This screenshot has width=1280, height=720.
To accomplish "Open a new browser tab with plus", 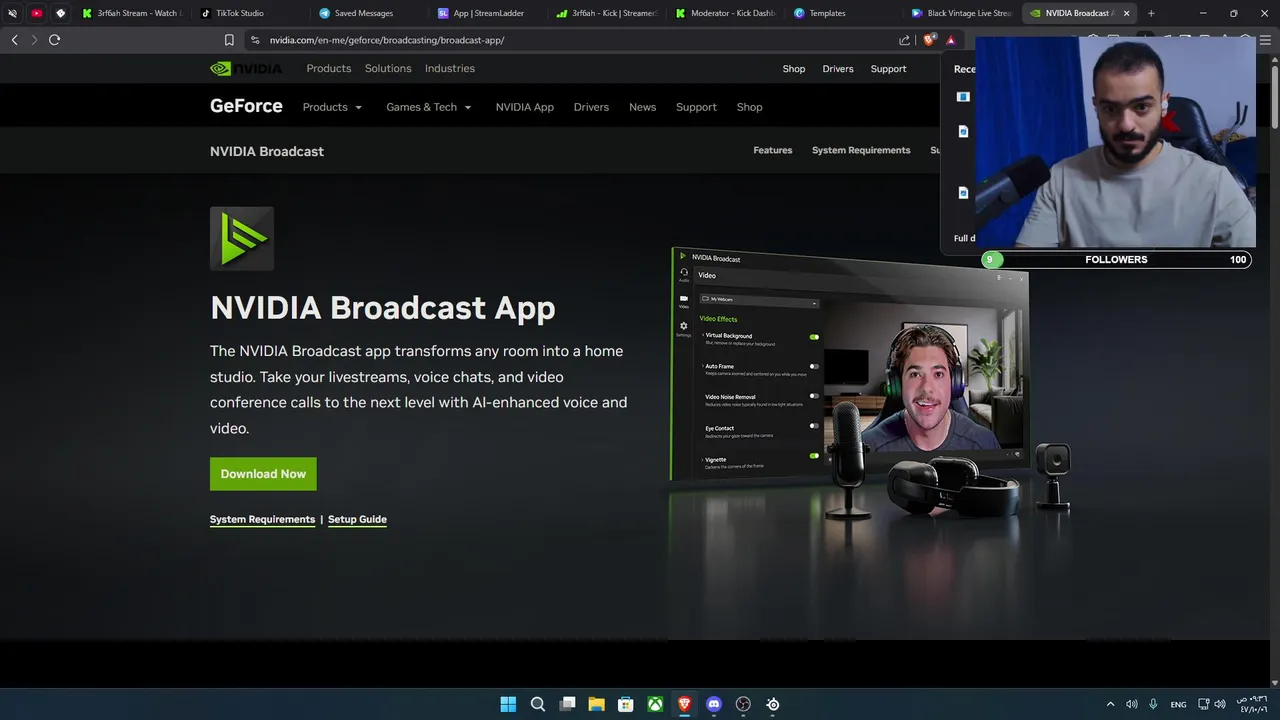I will click(x=1151, y=13).
